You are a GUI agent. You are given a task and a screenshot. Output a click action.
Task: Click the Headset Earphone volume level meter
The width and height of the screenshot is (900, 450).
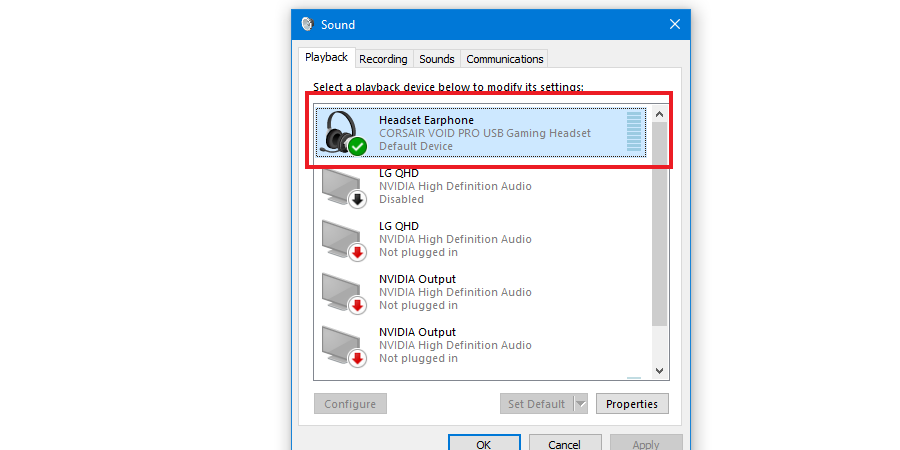click(634, 131)
